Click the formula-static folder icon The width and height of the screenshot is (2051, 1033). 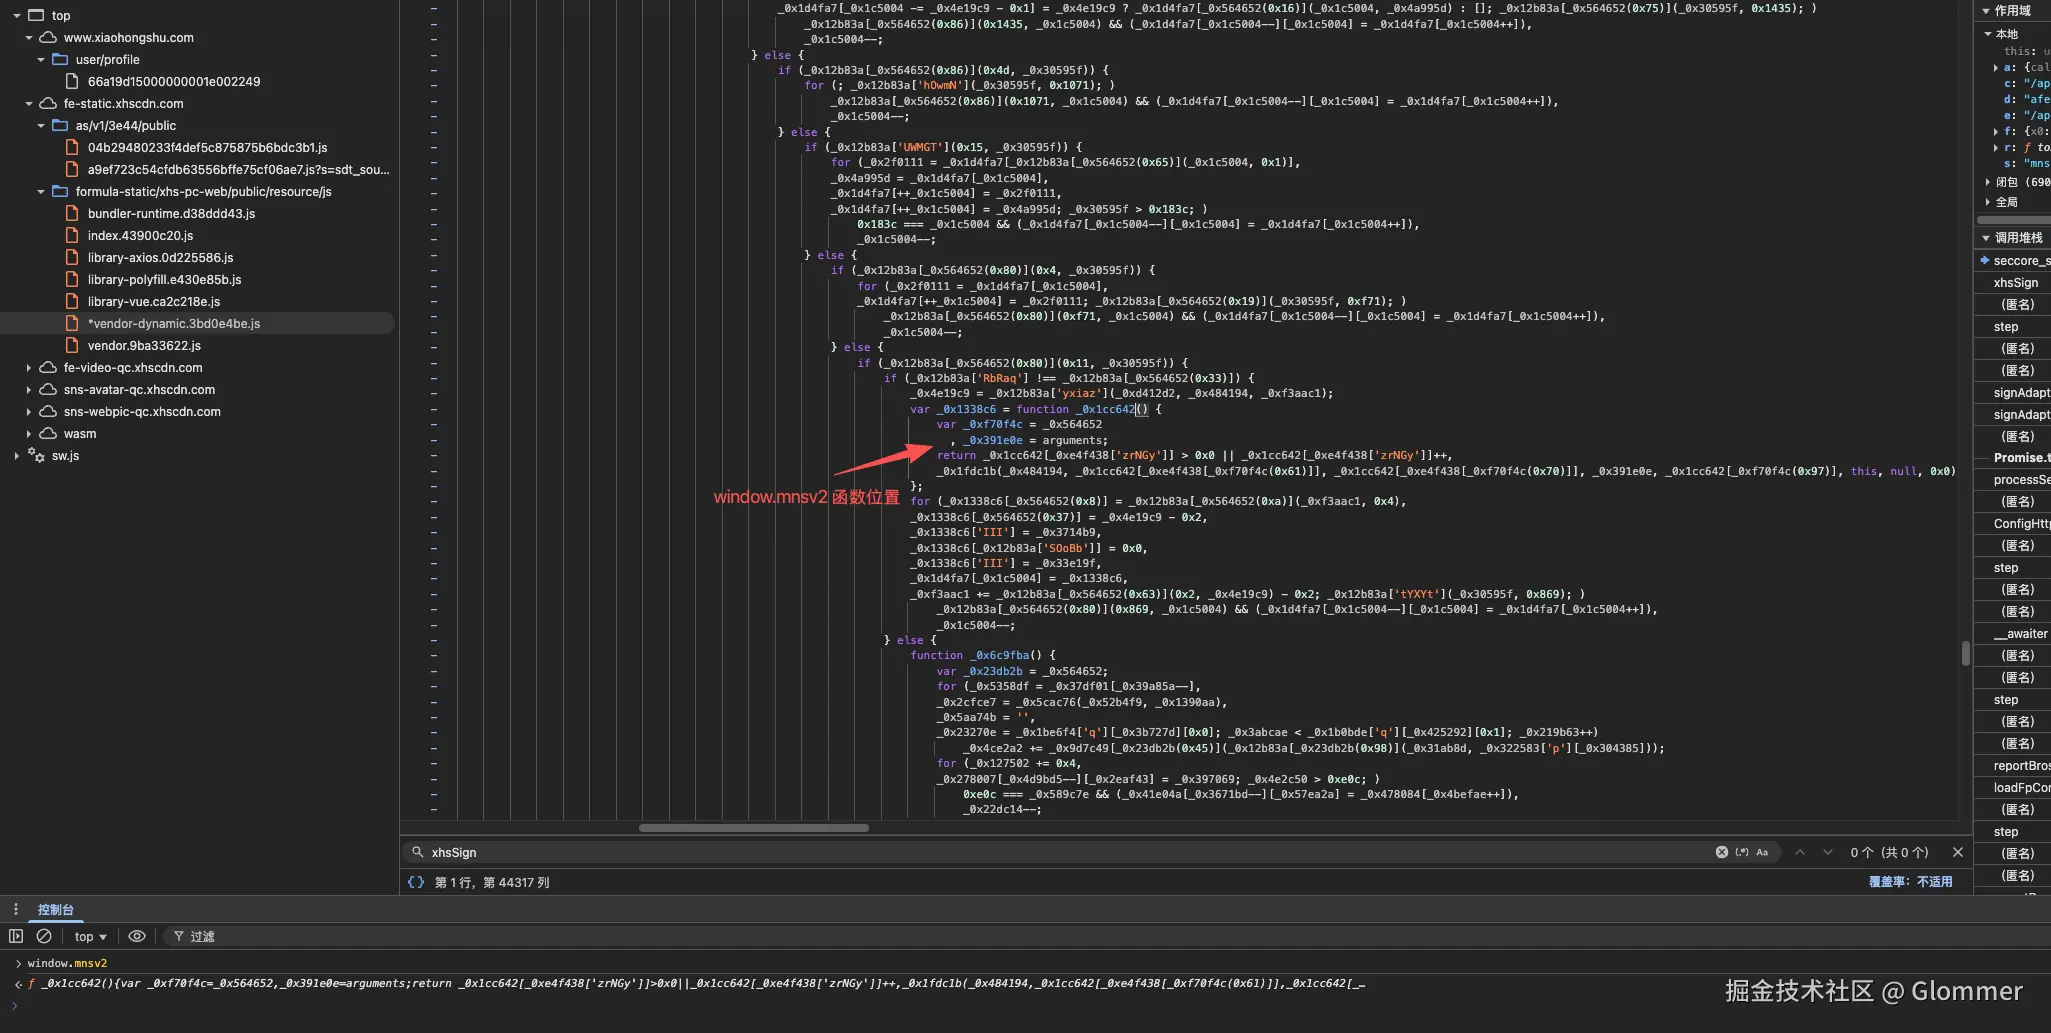pos(60,192)
